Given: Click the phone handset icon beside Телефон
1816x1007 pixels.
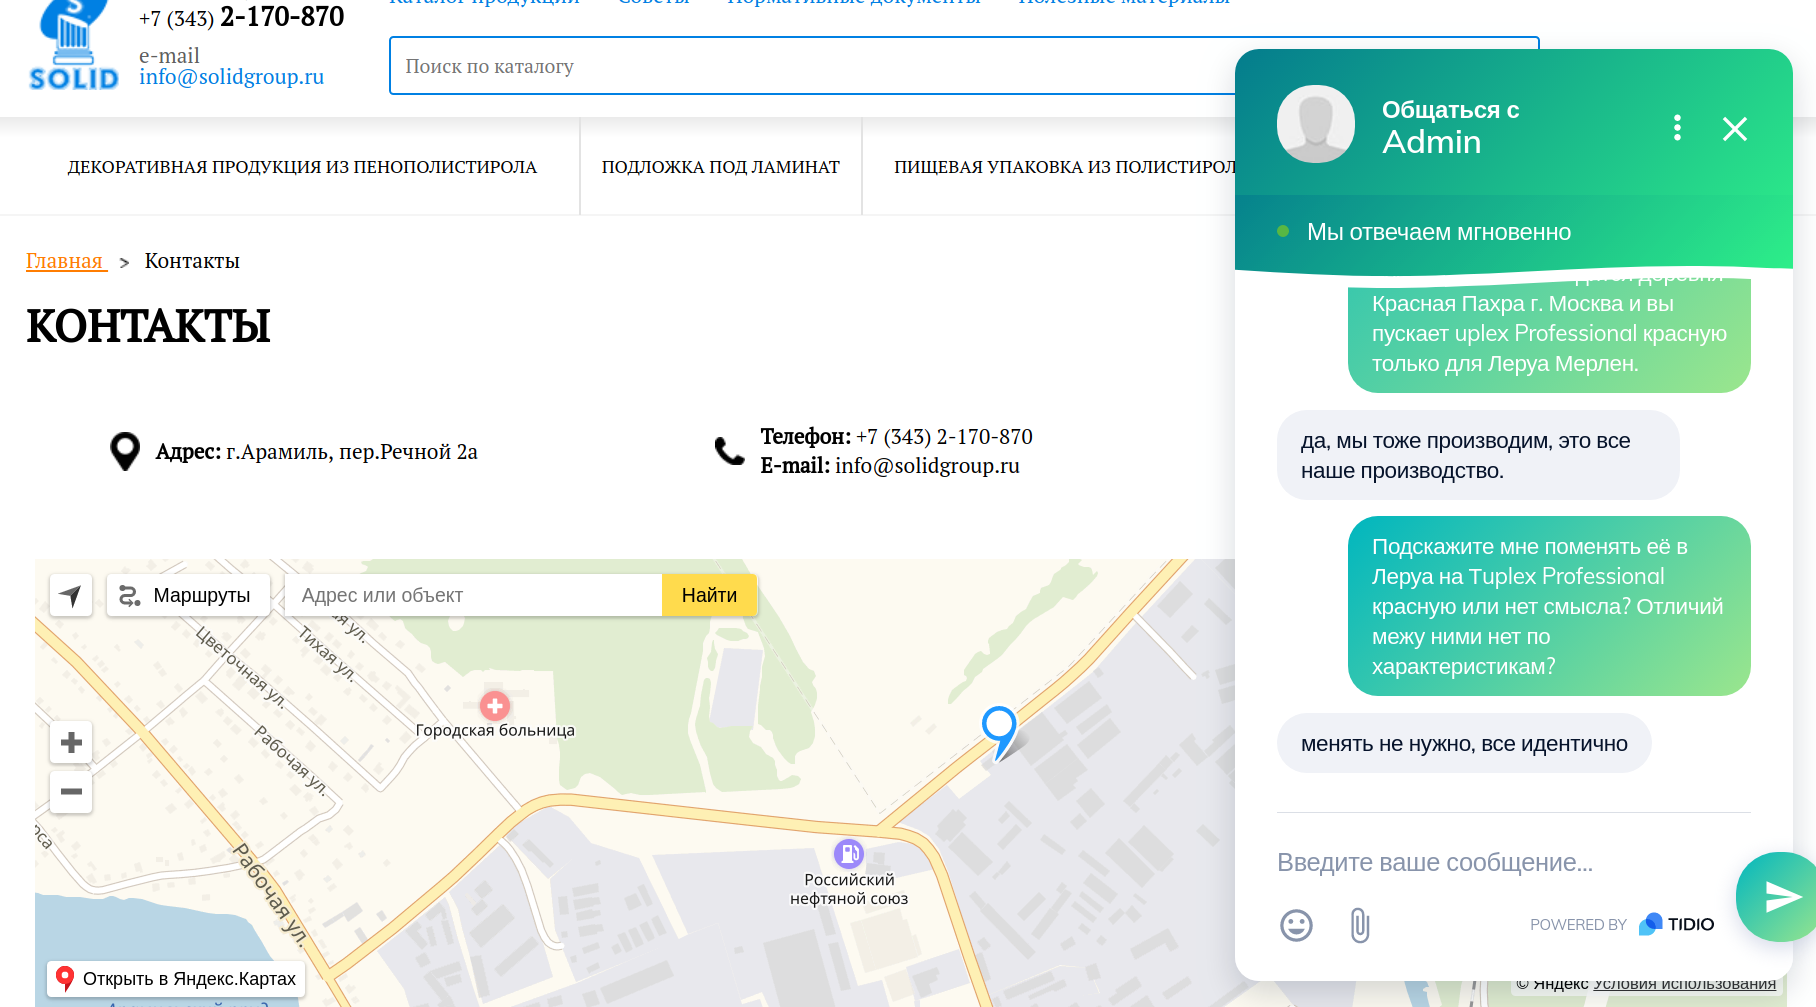Looking at the screenshot, I should [730, 451].
